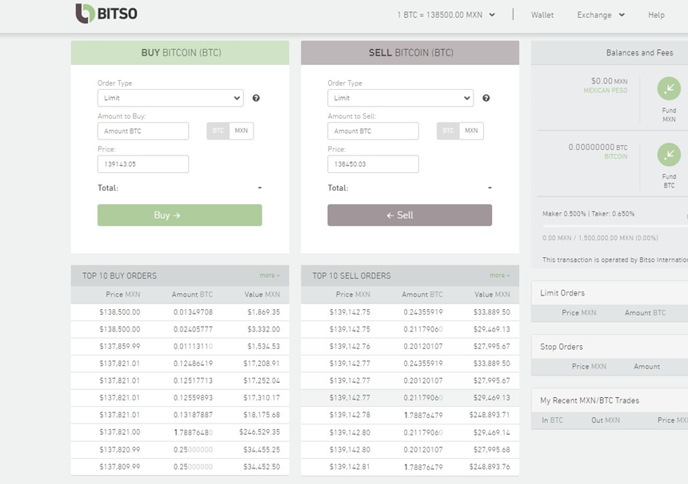Select MXN unit in Amount to Sell
Image resolution: width=693 pixels, height=484 pixels.
click(472, 131)
